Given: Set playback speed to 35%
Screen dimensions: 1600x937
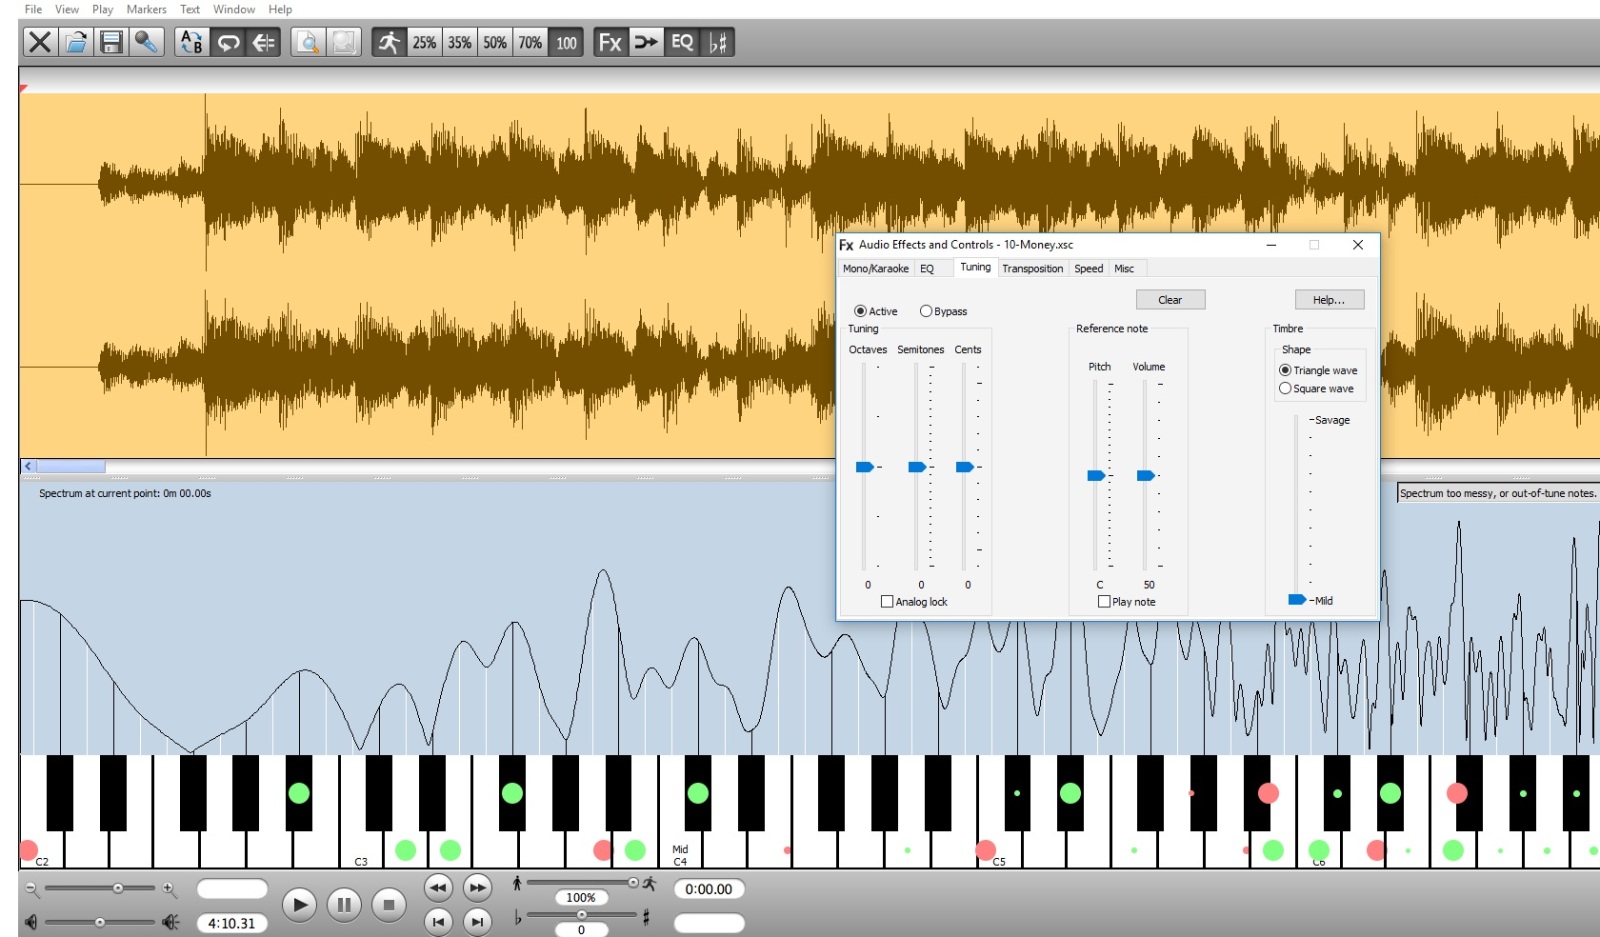Looking at the screenshot, I should click(x=460, y=42).
